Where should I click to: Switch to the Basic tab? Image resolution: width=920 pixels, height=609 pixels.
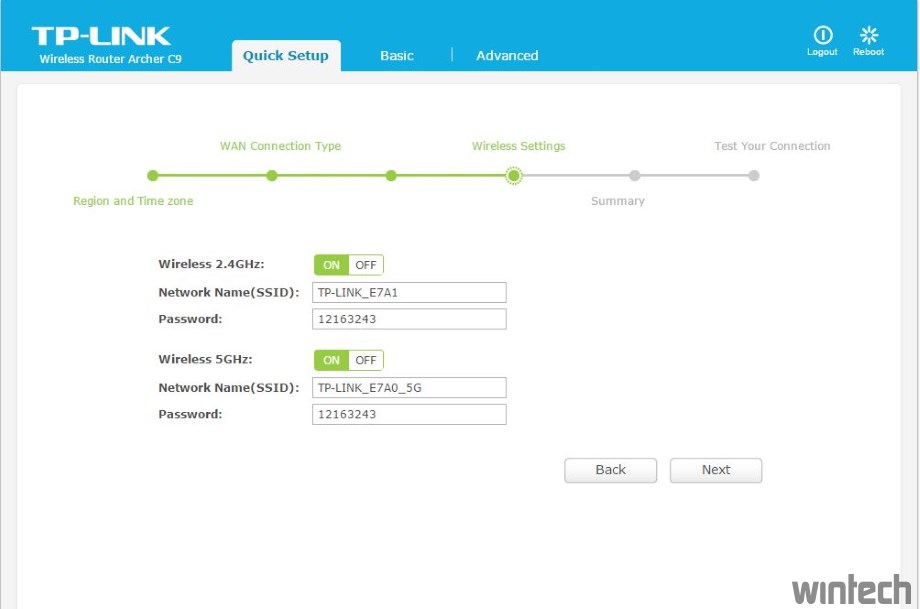tap(397, 56)
